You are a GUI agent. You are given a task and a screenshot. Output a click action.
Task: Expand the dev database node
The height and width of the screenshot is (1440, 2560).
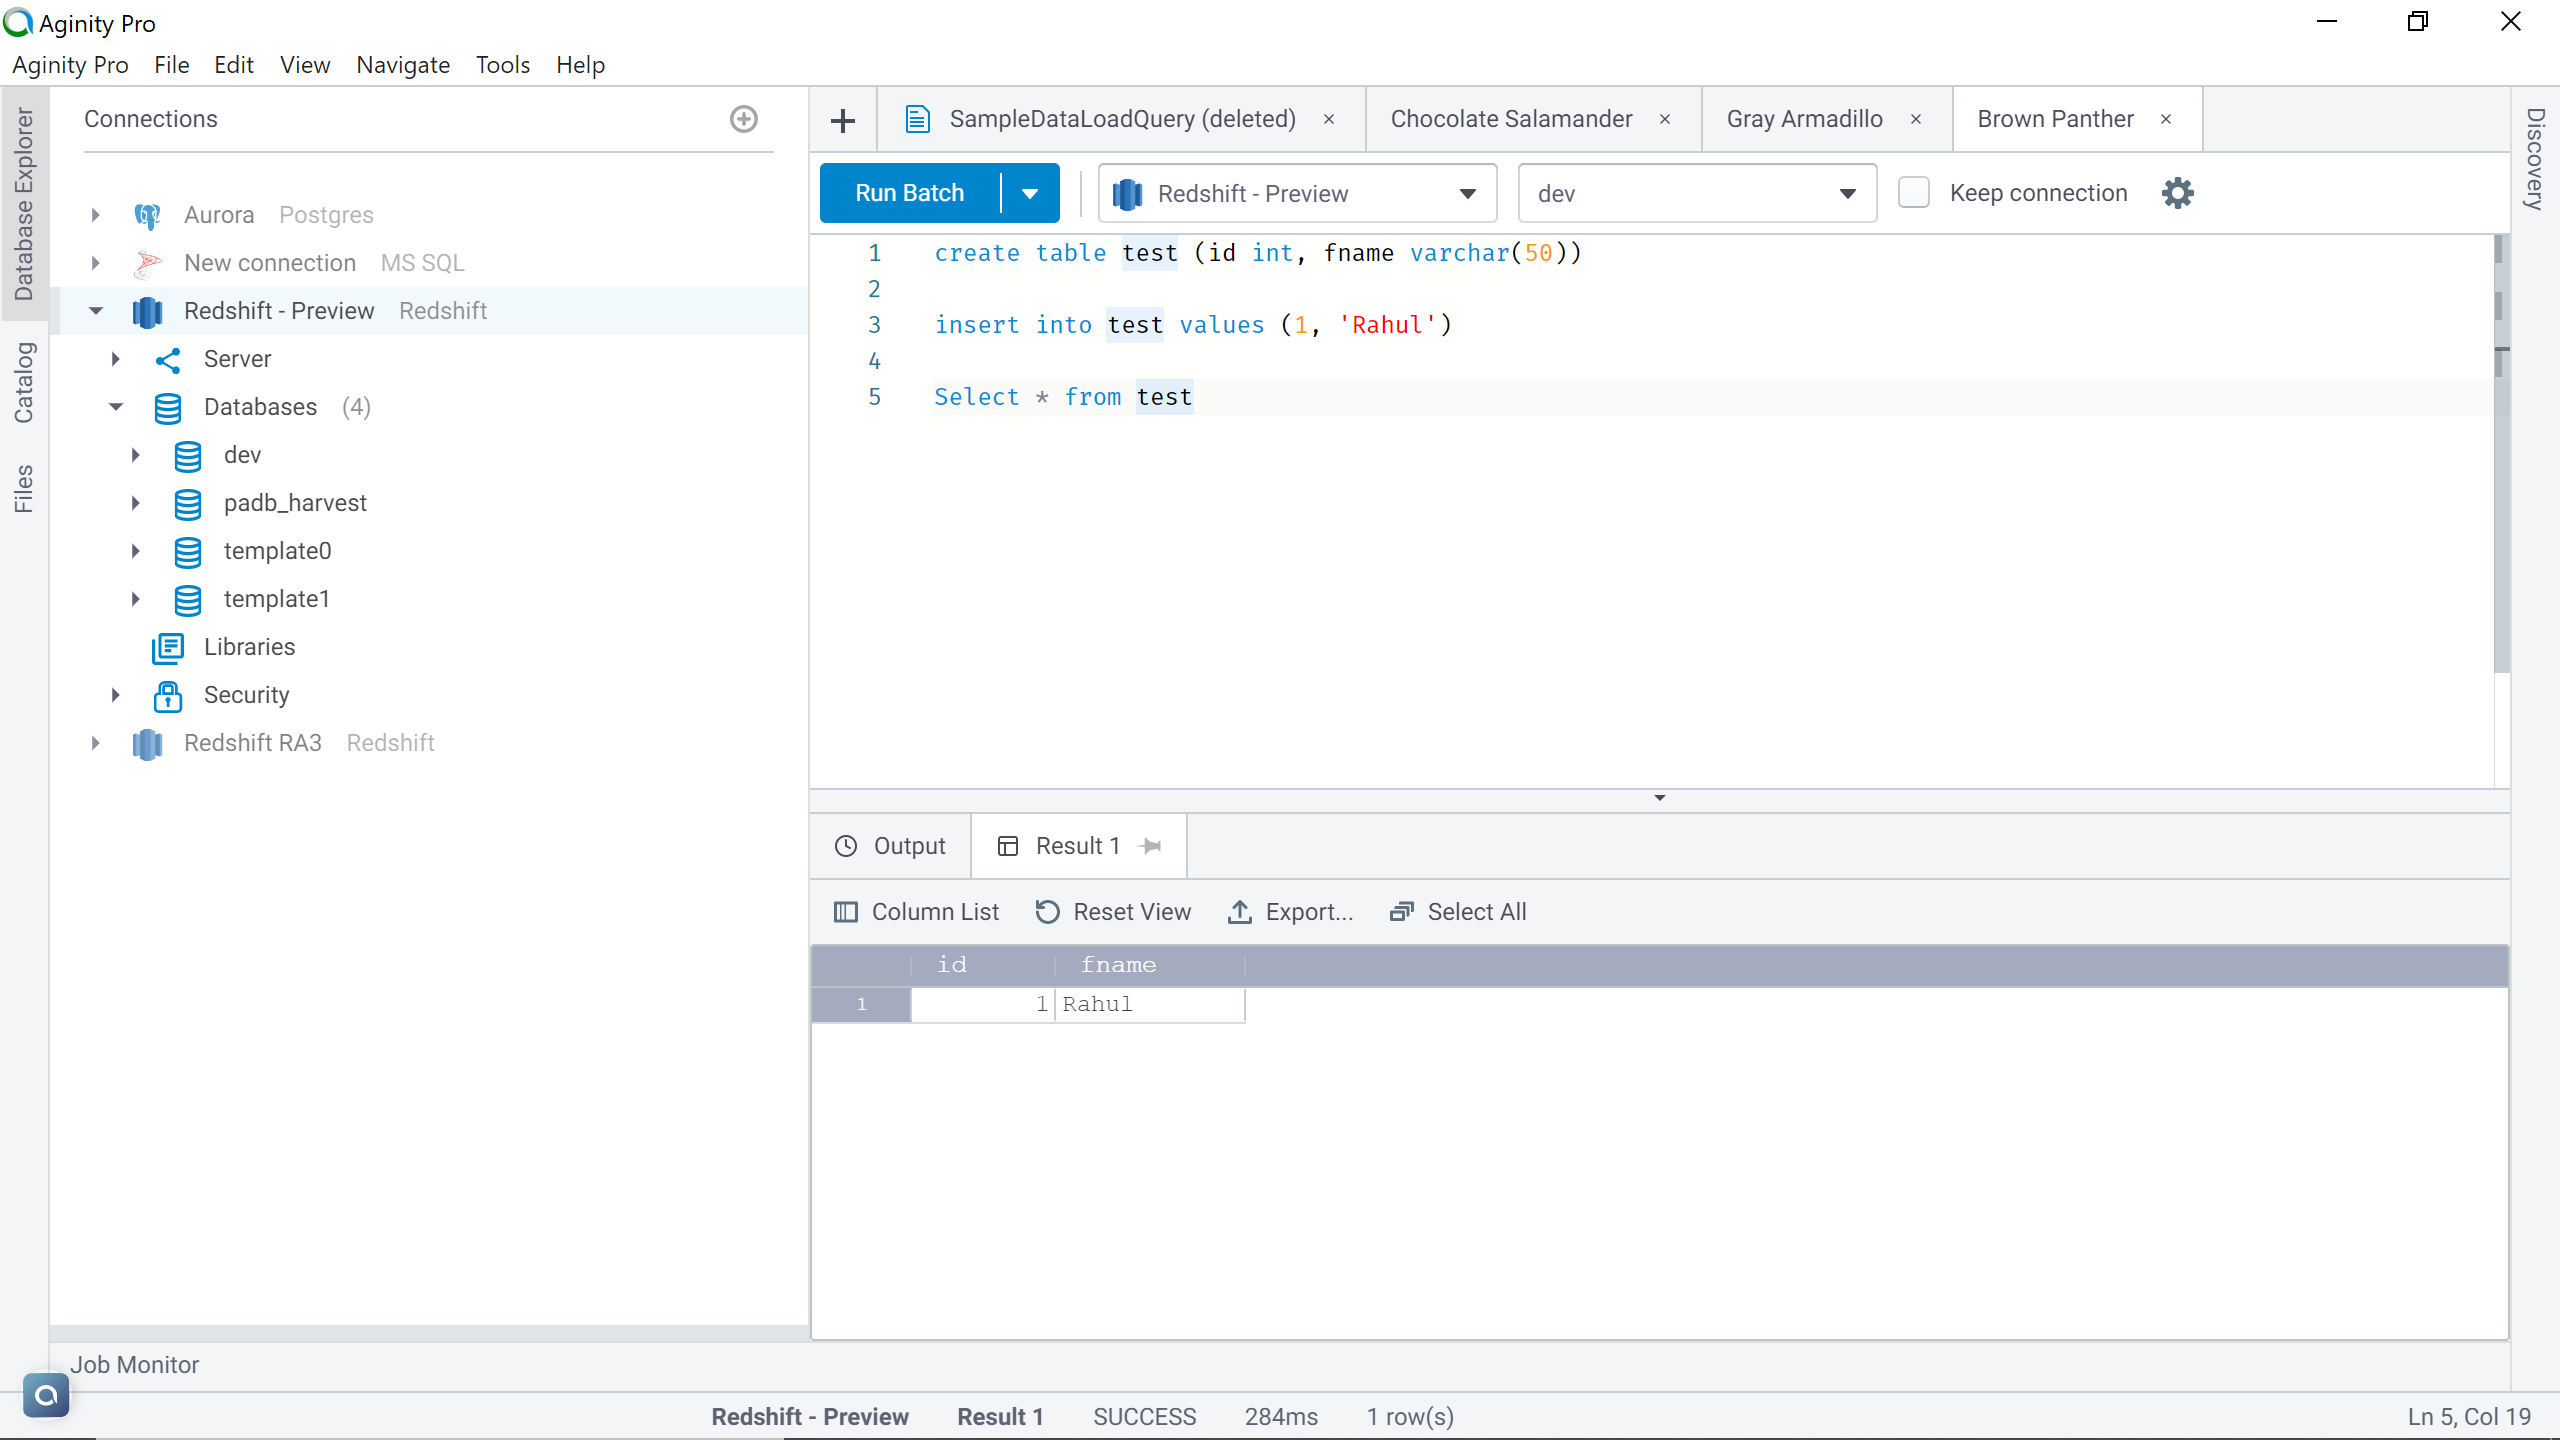pos(136,455)
